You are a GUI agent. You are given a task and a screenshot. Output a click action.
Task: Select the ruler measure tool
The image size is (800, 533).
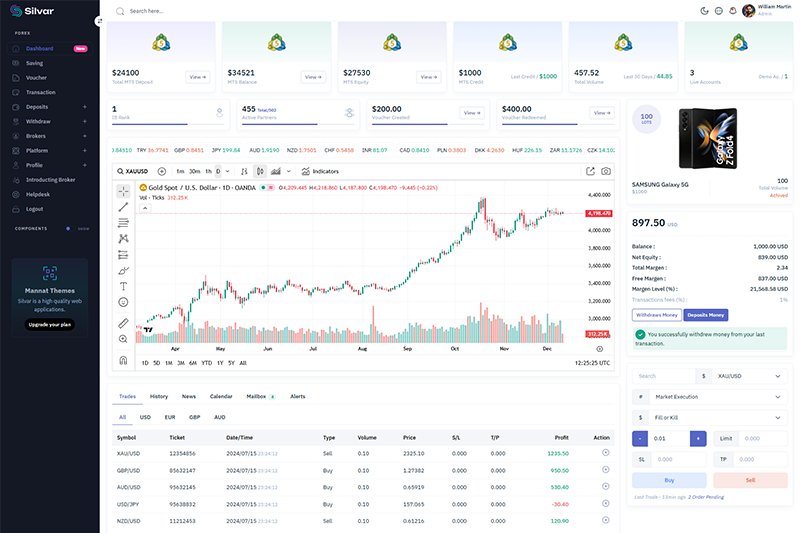click(x=123, y=323)
